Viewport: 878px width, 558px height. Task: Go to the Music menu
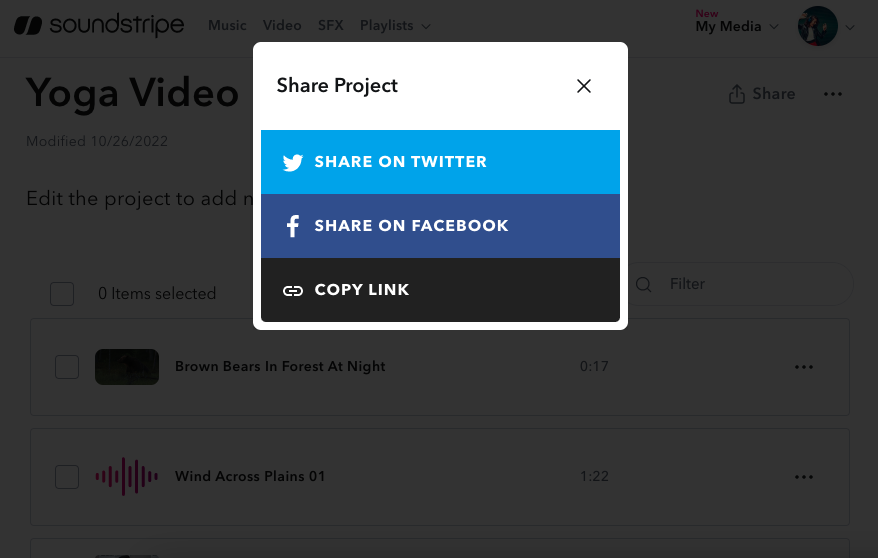point(227,26)
